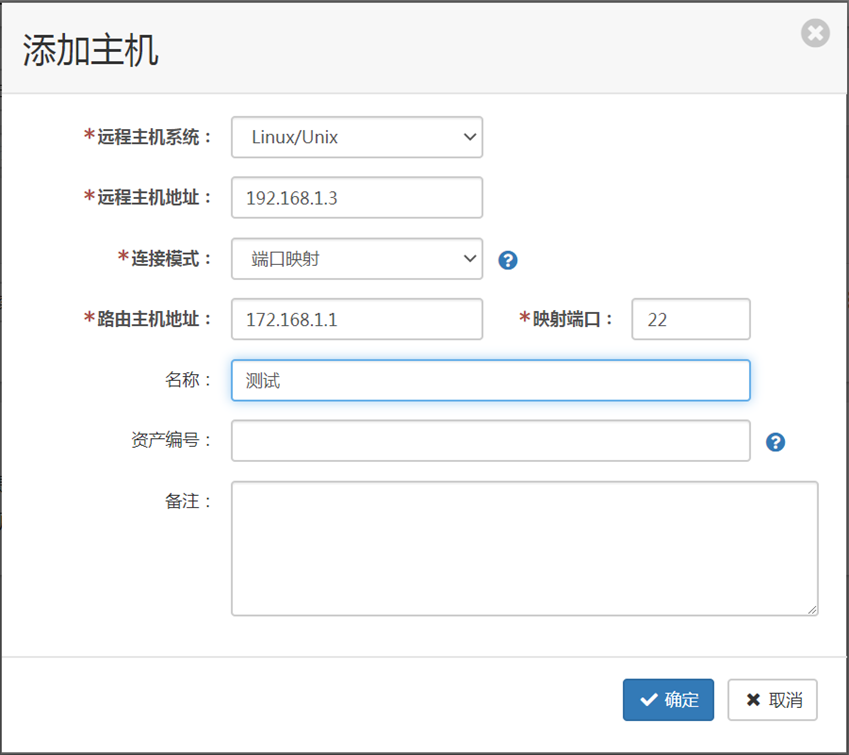849x755 pixels.
Task: Select the 路由主机地址 field showing 172.168.1.1
Action: pyautogui.click(x=357, y=319)
